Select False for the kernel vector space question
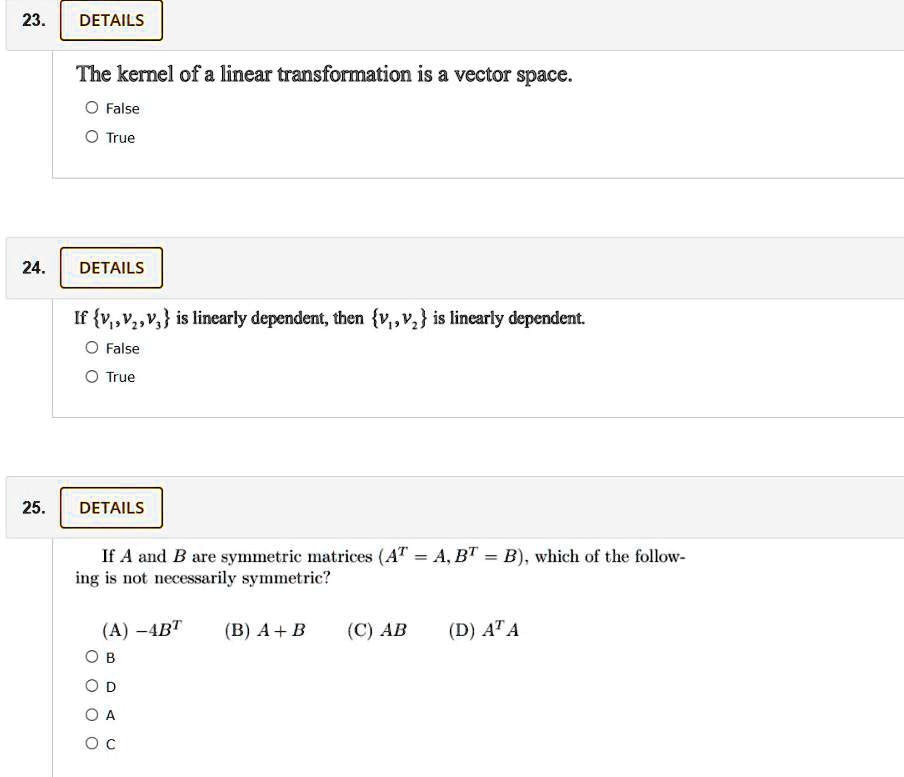Viewport: 904px width, 777px height. click(92, 109)
